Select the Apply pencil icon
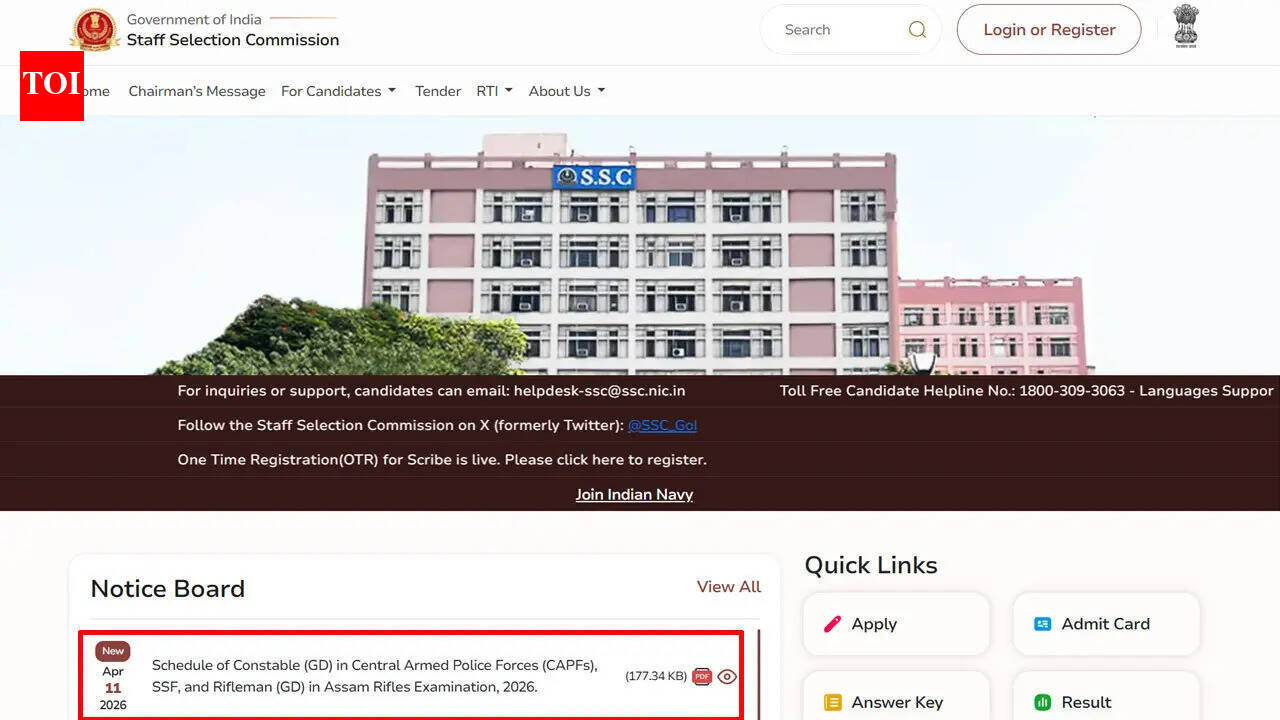1280x720 pixels. (832, 623)
